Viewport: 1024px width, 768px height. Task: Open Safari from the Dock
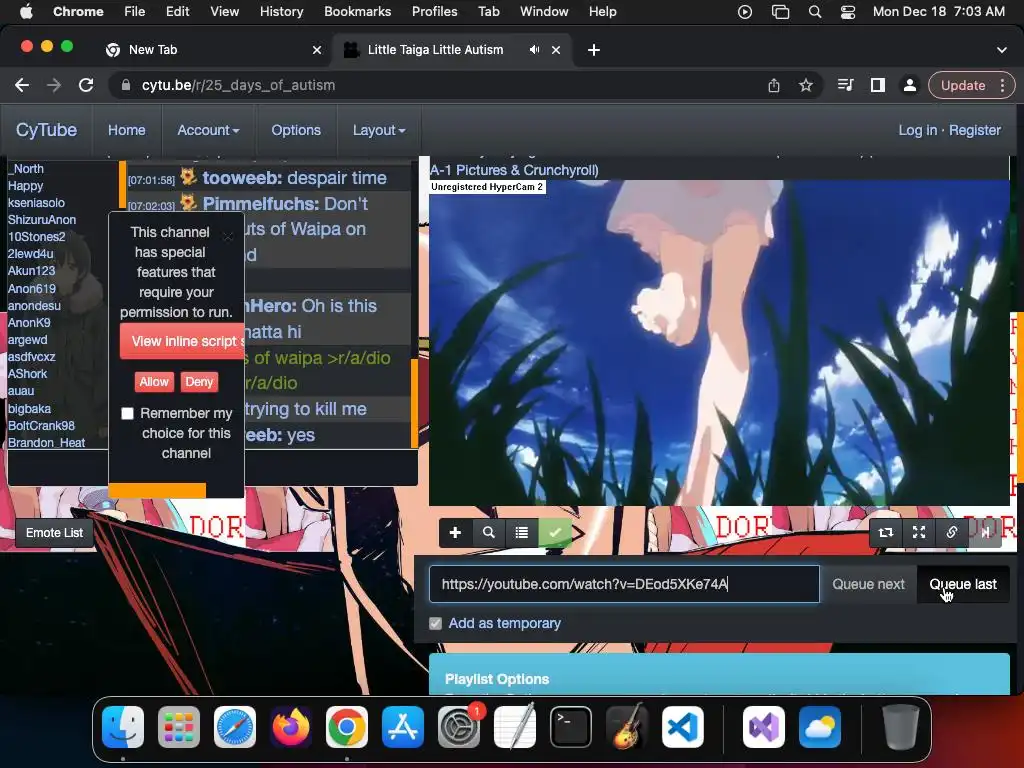tap(235, 727)
